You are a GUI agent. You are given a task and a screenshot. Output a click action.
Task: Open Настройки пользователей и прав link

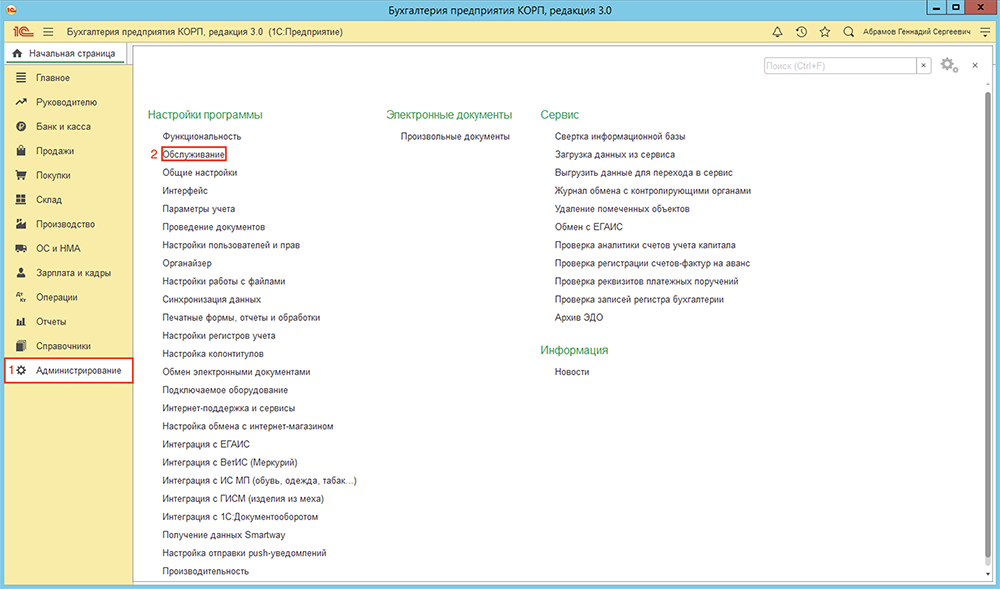[x=231, y=245]
